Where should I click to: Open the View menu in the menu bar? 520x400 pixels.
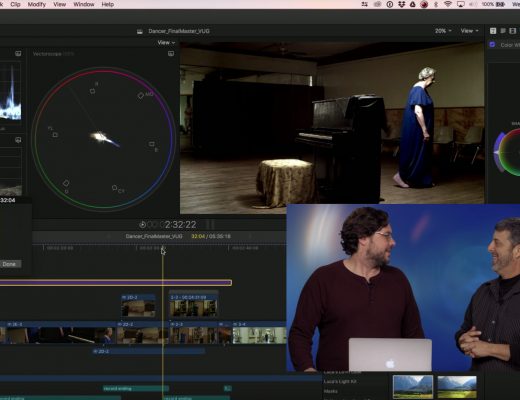pyautogui.click(x=59, y=4)
